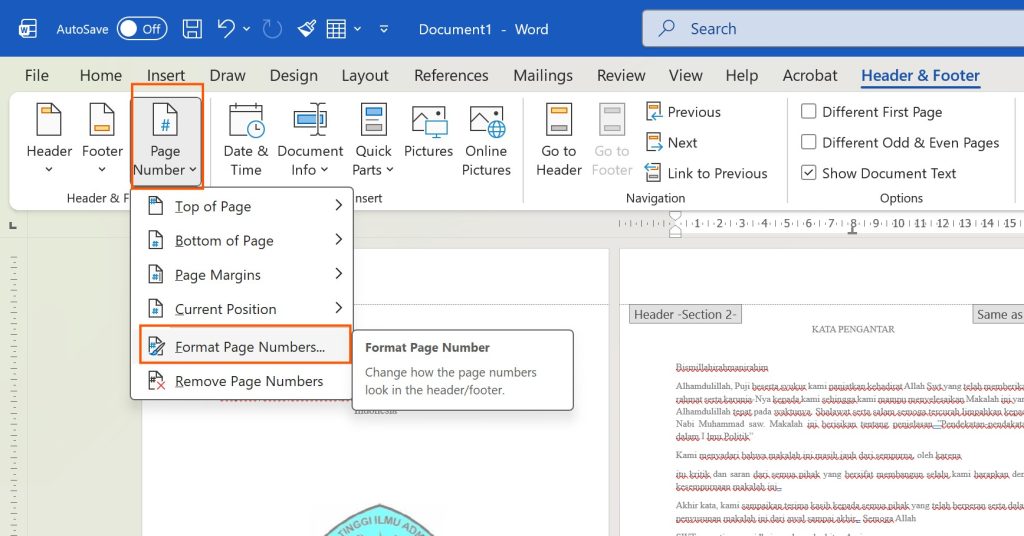
Task: Toggle the AutoSave switch
Action: click(142, 29)
